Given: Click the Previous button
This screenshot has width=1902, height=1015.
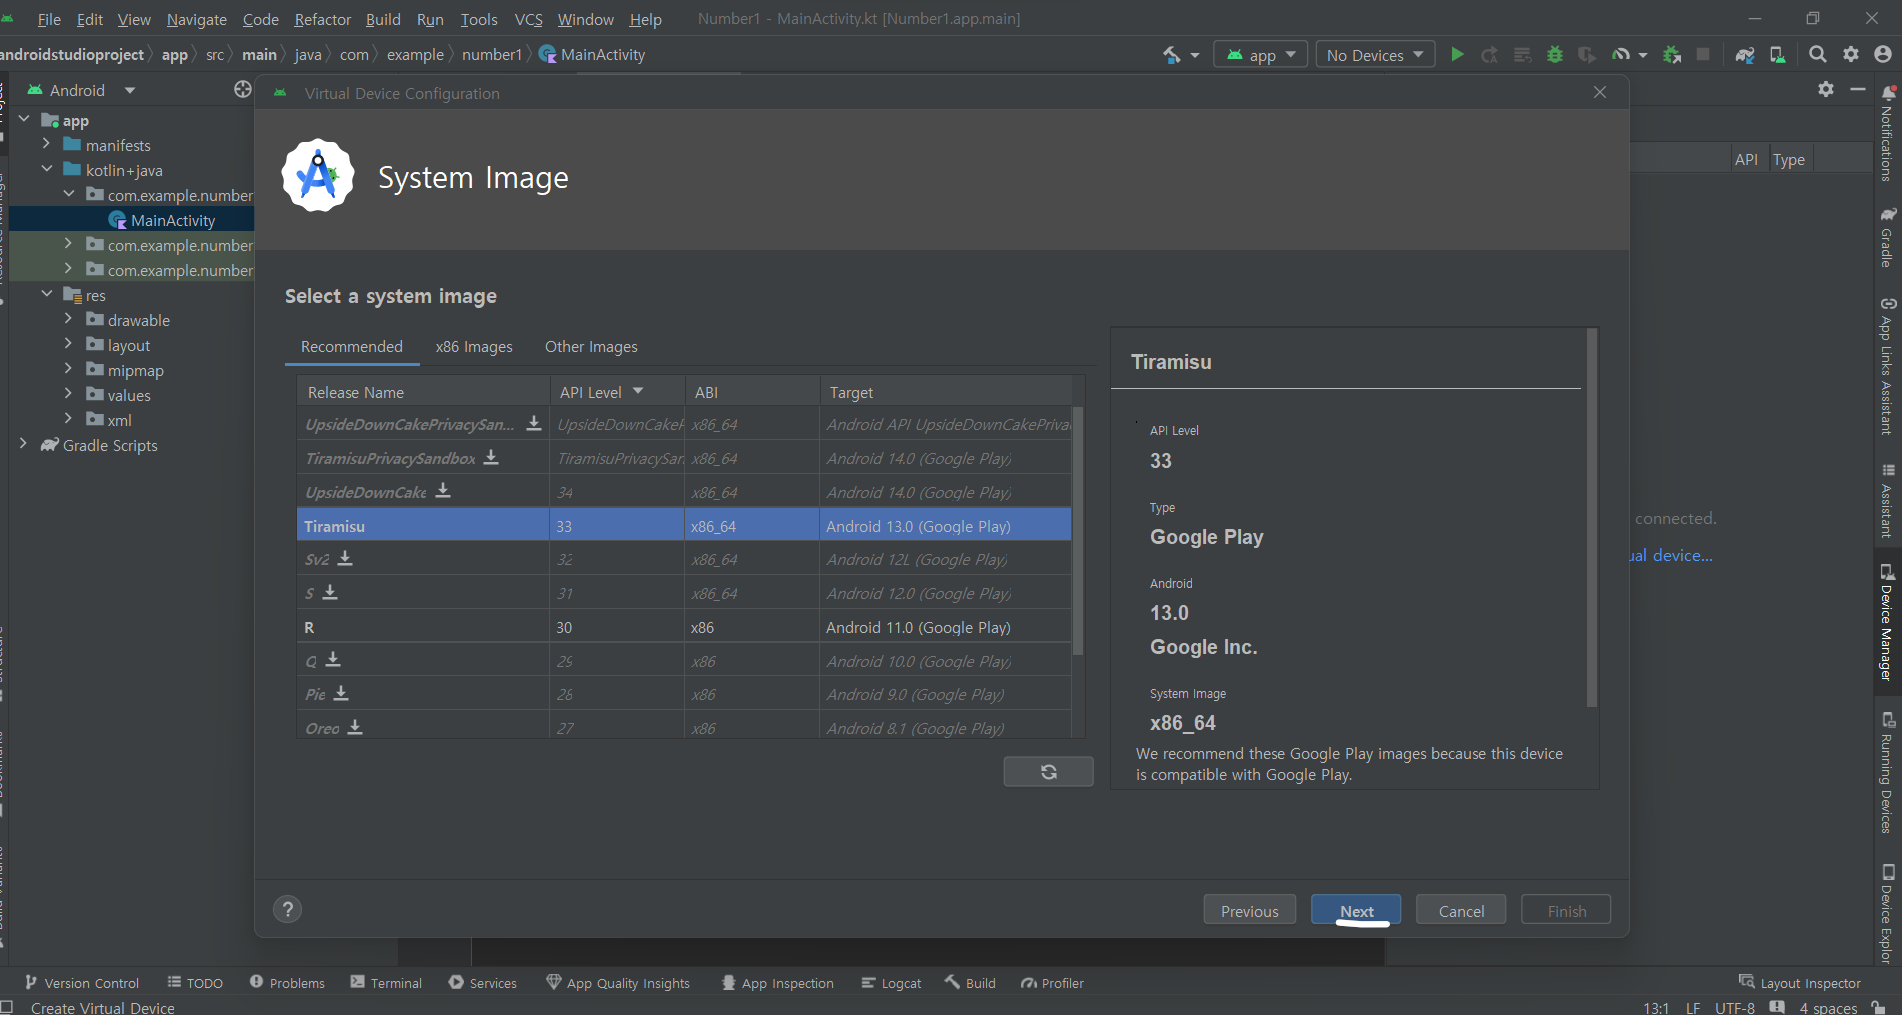Looking at the screenshot, I should (x=1249, y=910).
